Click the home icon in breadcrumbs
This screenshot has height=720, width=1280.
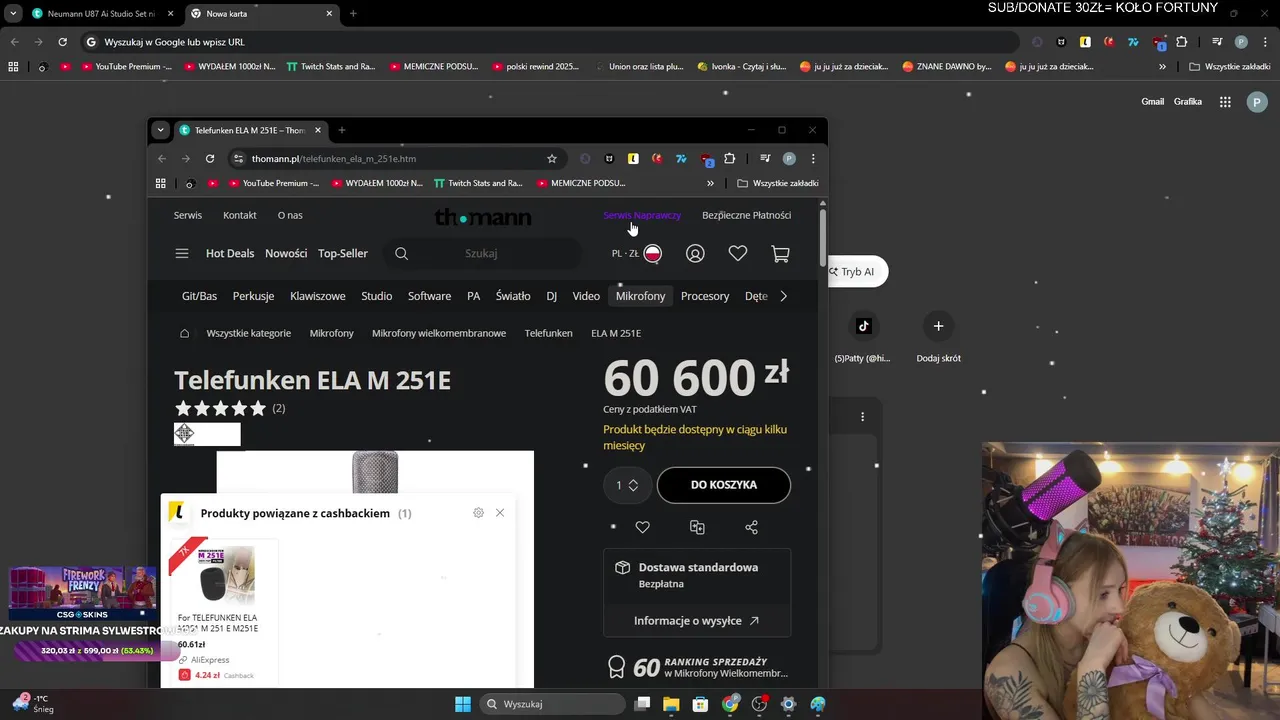click(184, 333)
